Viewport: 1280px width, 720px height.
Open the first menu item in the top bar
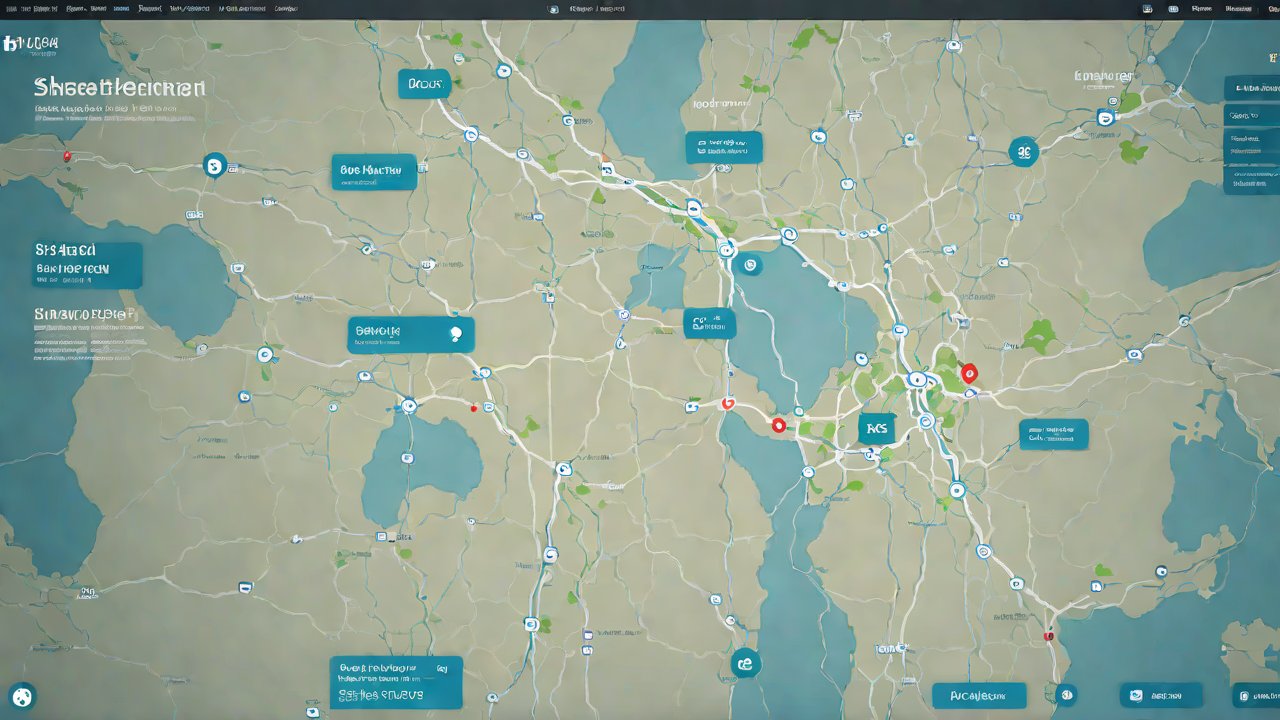coord(11,8)
